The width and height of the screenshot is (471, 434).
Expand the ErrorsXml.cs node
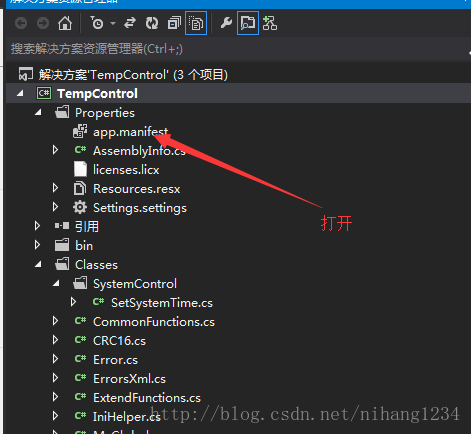coord(55,378)
